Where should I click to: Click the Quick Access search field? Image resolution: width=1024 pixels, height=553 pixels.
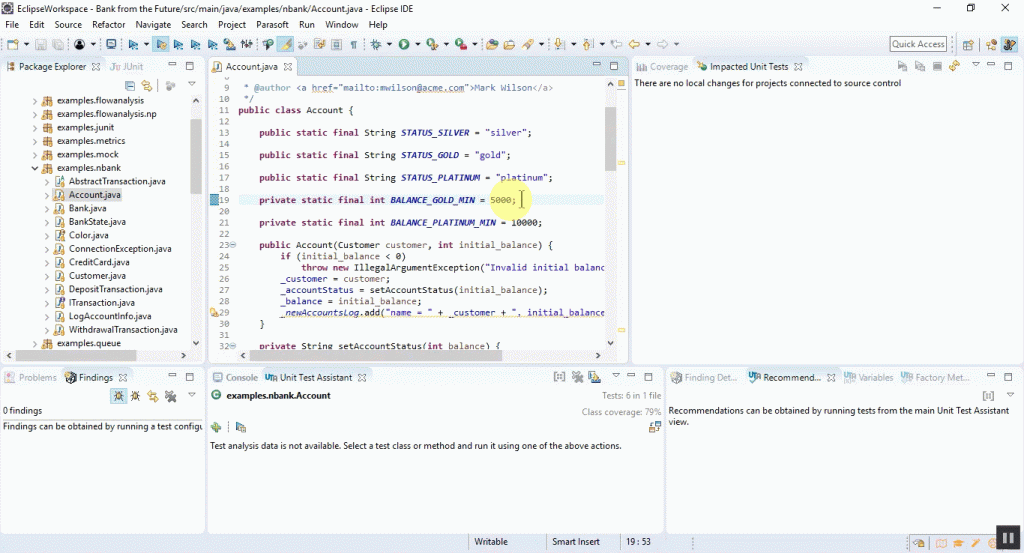pyautogui.click(x=918, y=44)
